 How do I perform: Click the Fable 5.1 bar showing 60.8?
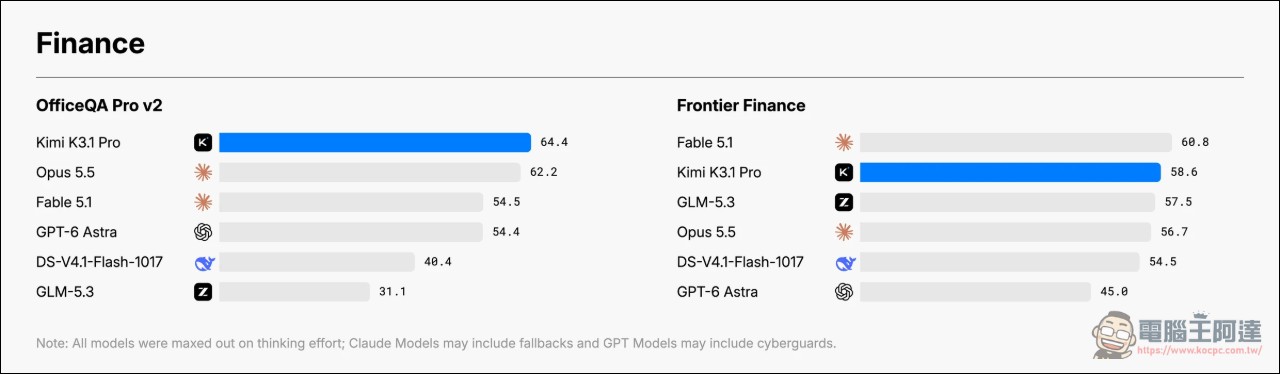coord(1016,143)
